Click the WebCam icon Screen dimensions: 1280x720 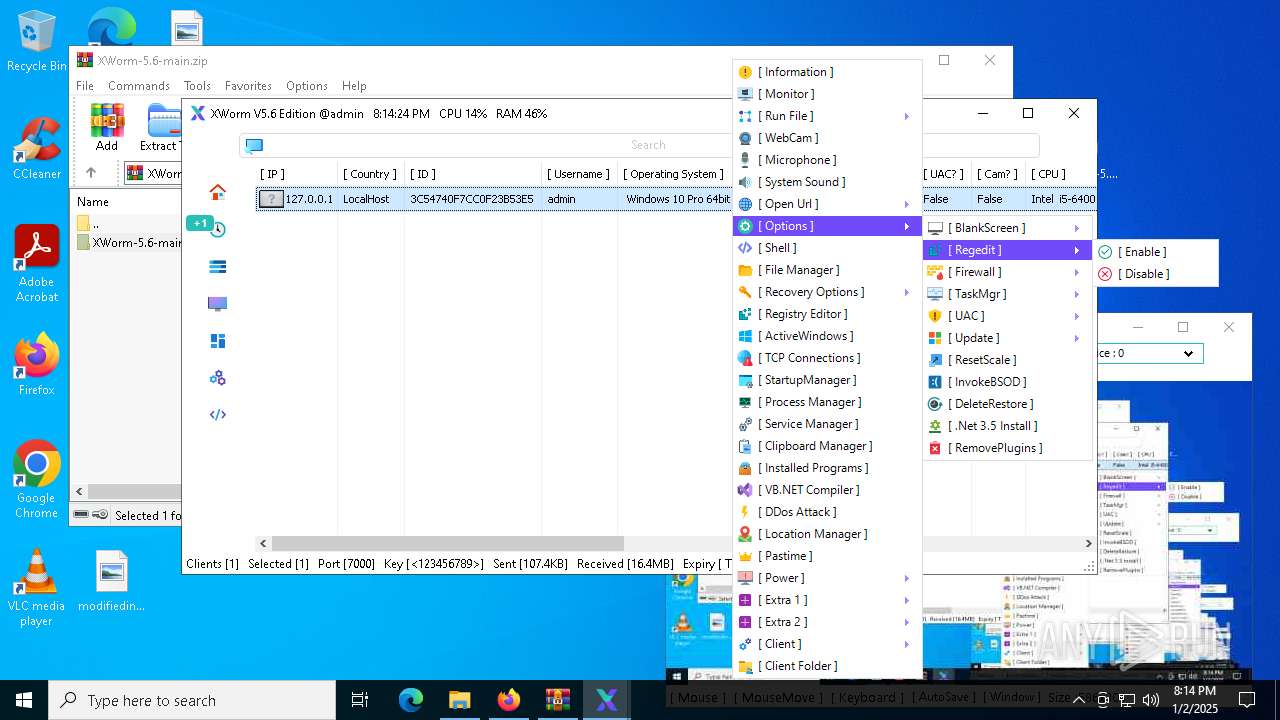(x=745, y=138)
